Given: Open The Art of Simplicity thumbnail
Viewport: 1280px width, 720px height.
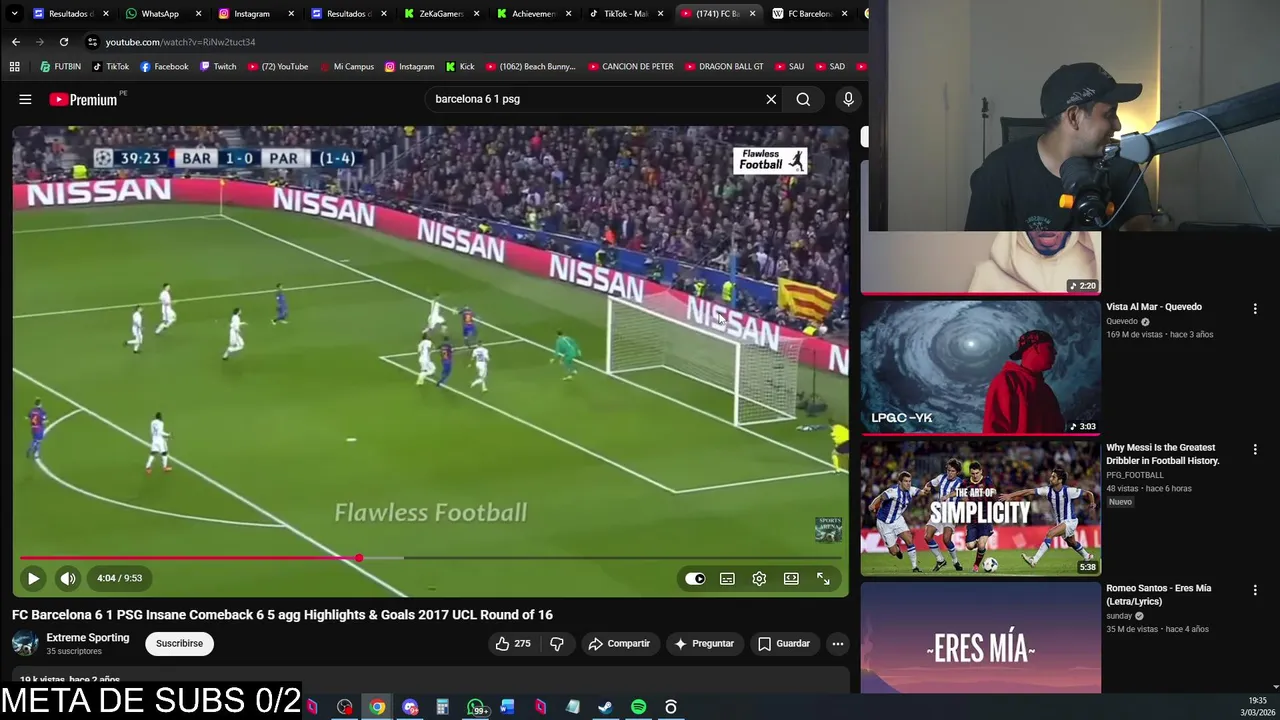Looking at the screenshot, I should click(x=980, y=508).
